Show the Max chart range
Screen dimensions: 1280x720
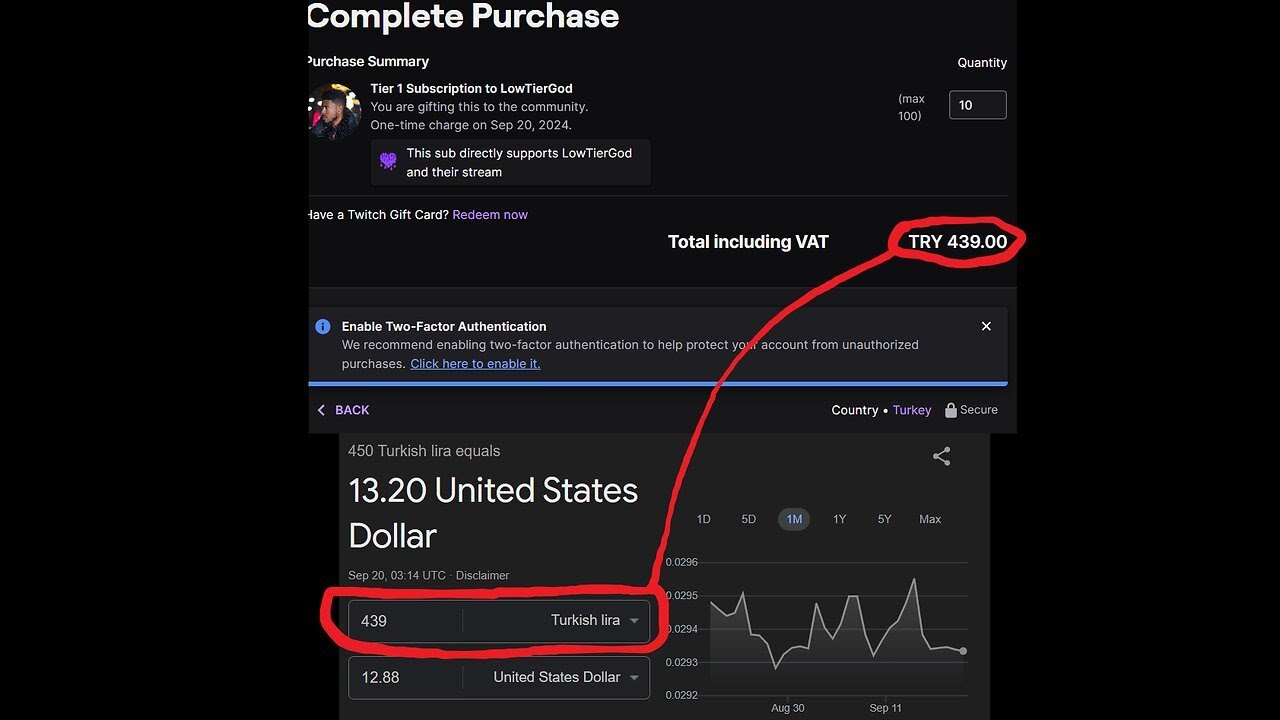930,519
